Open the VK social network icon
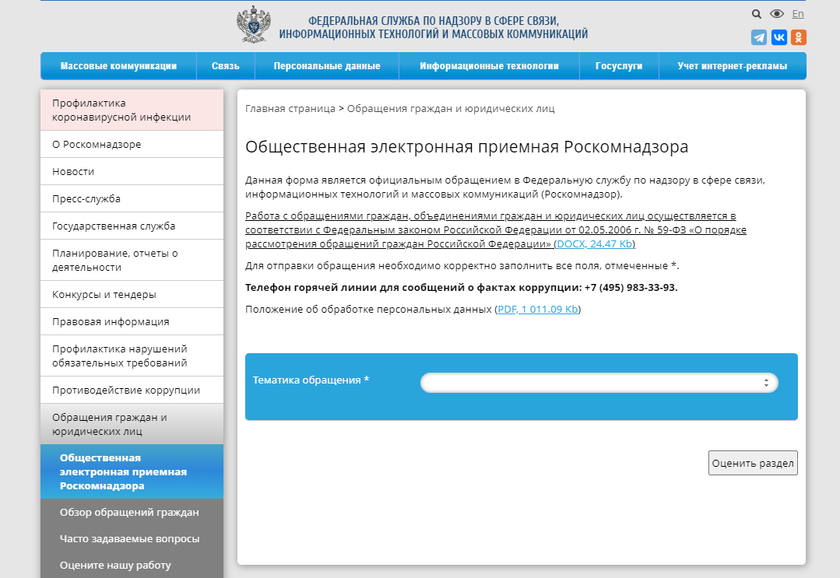Image resolution: width=840 pixels, height=578 pixels. (779, 37)
